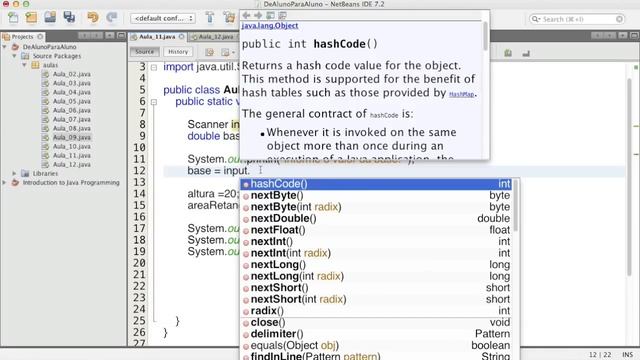Click the Build Project hammer icon

click(210, 18)
